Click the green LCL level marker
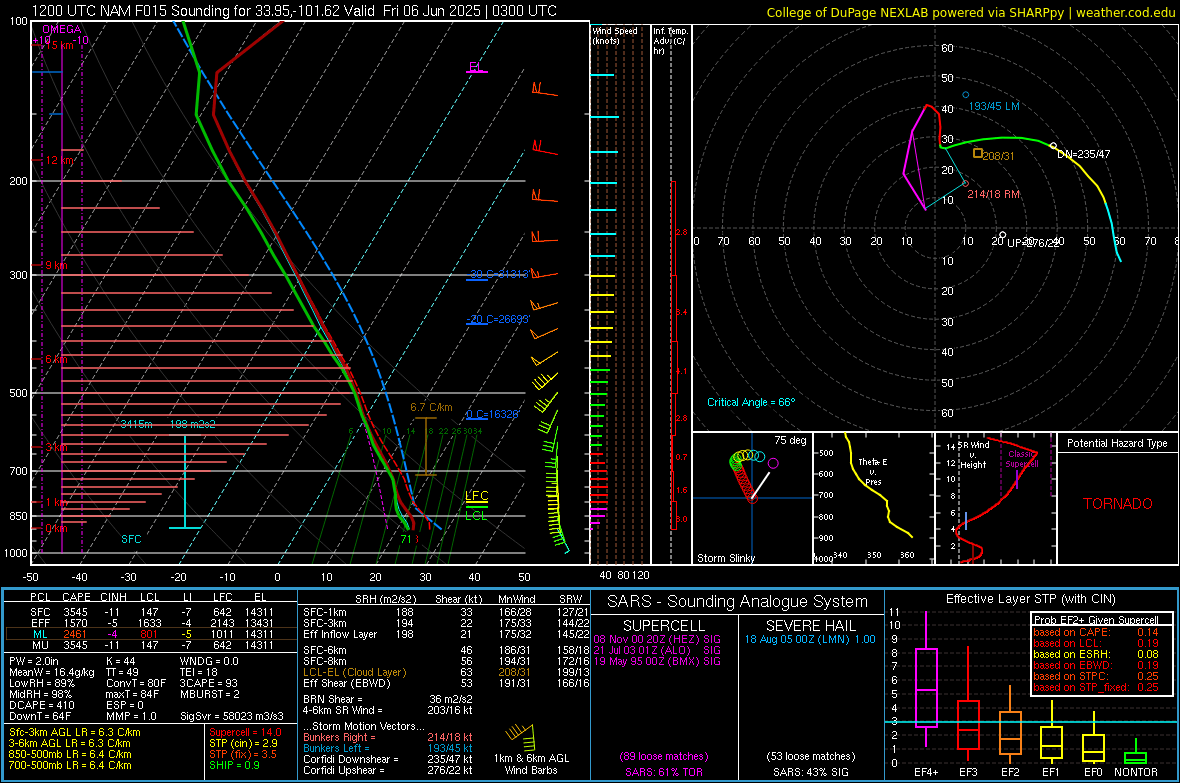Image resolution: width=1180 pixels, height=783 pixels. click(476, 514)
